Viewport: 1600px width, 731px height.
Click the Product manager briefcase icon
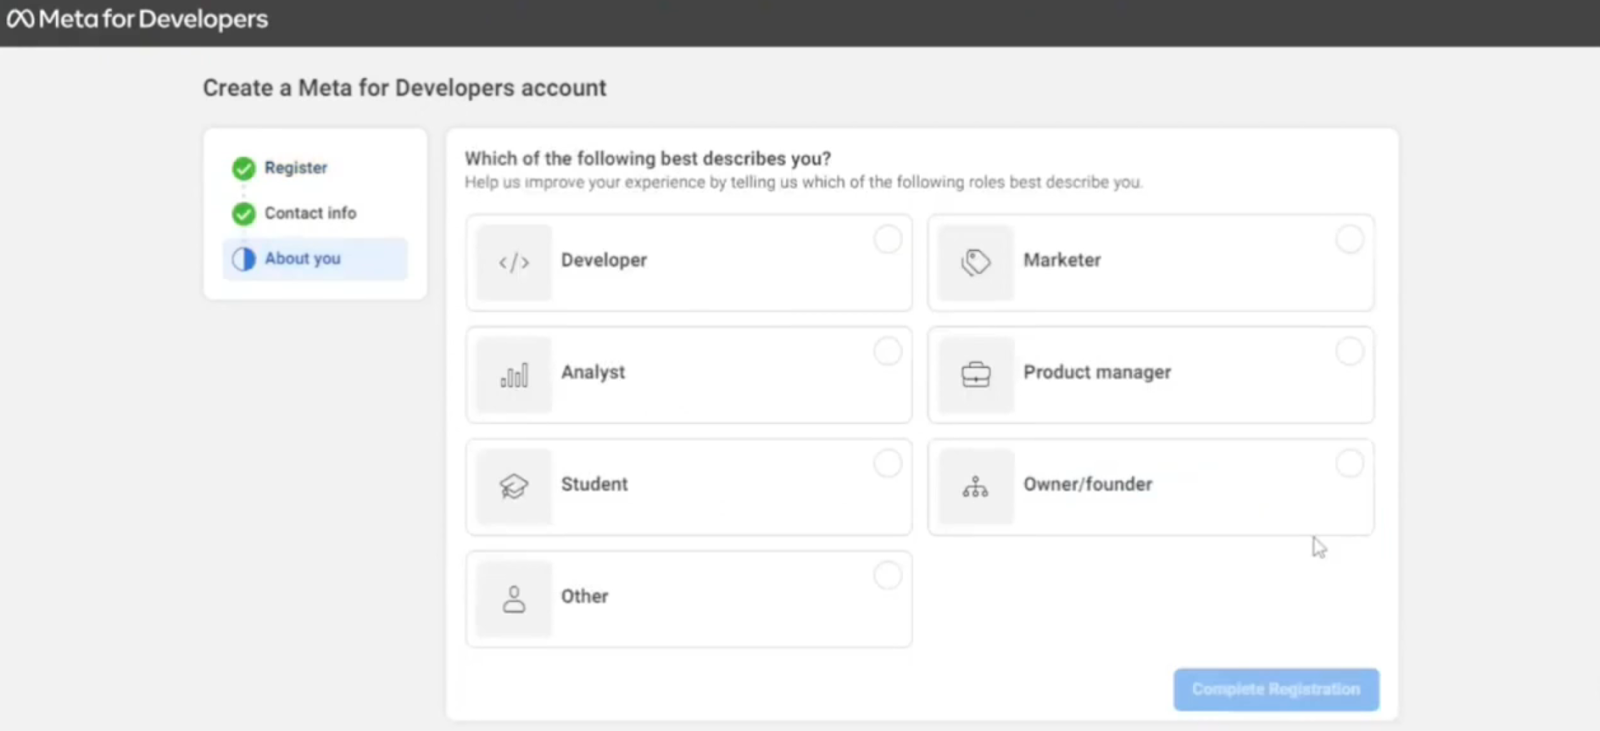(x=976, y=375)
